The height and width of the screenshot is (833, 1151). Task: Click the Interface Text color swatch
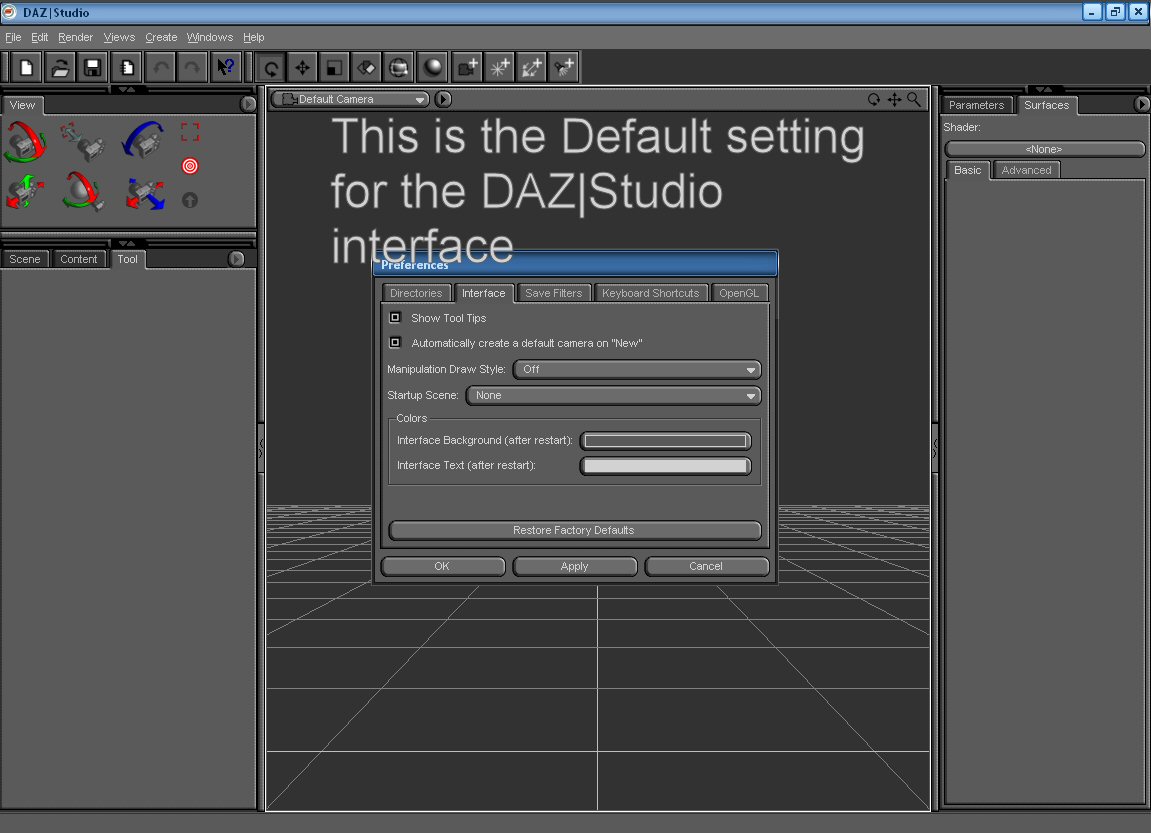(x=665, y=466)
